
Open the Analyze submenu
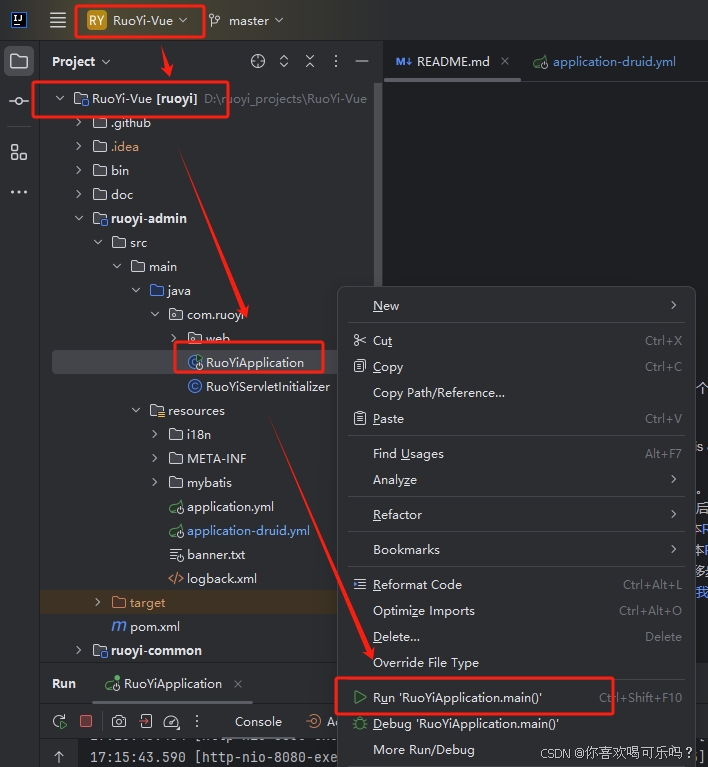coord(516,479)
